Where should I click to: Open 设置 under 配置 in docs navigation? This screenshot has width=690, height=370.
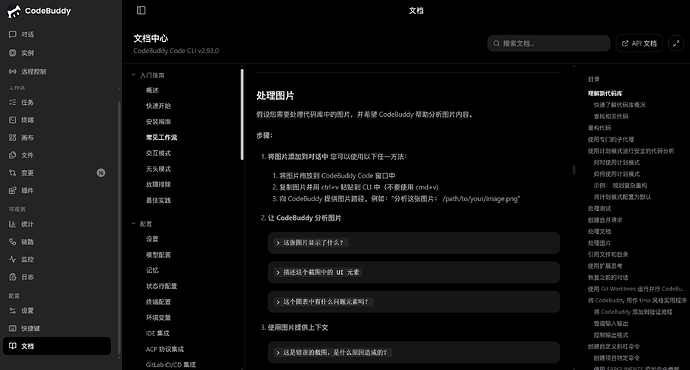[152, 239]
